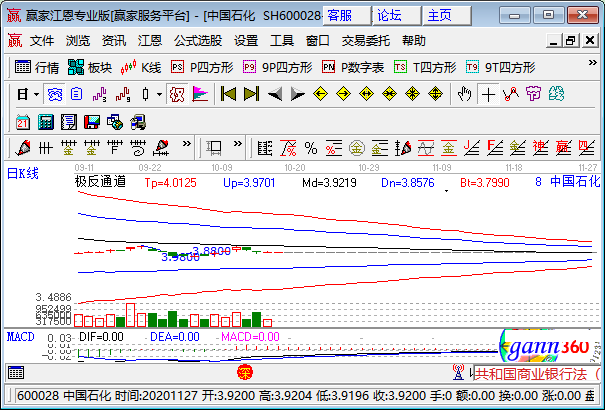Open the 江恩 menu
The image size is (605, 410).
150,40
